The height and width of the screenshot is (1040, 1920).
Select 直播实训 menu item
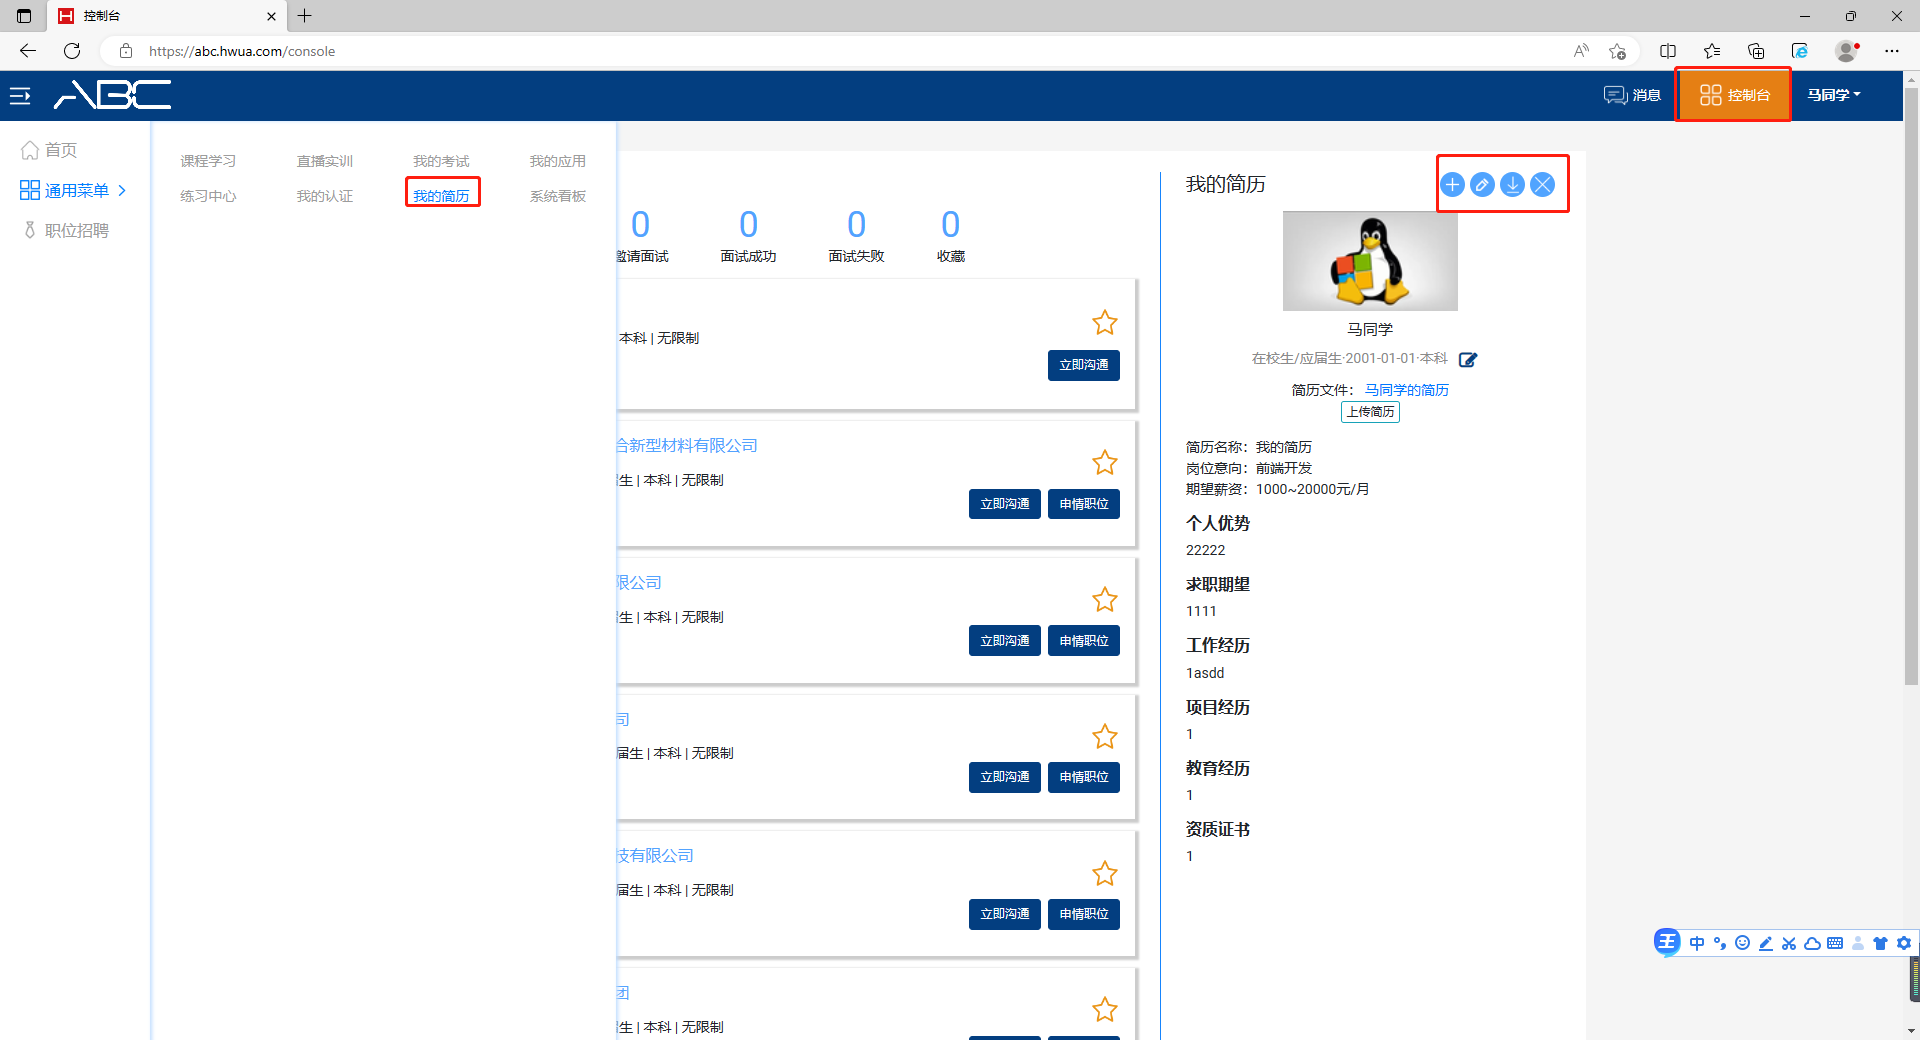(x=325, y=161)
